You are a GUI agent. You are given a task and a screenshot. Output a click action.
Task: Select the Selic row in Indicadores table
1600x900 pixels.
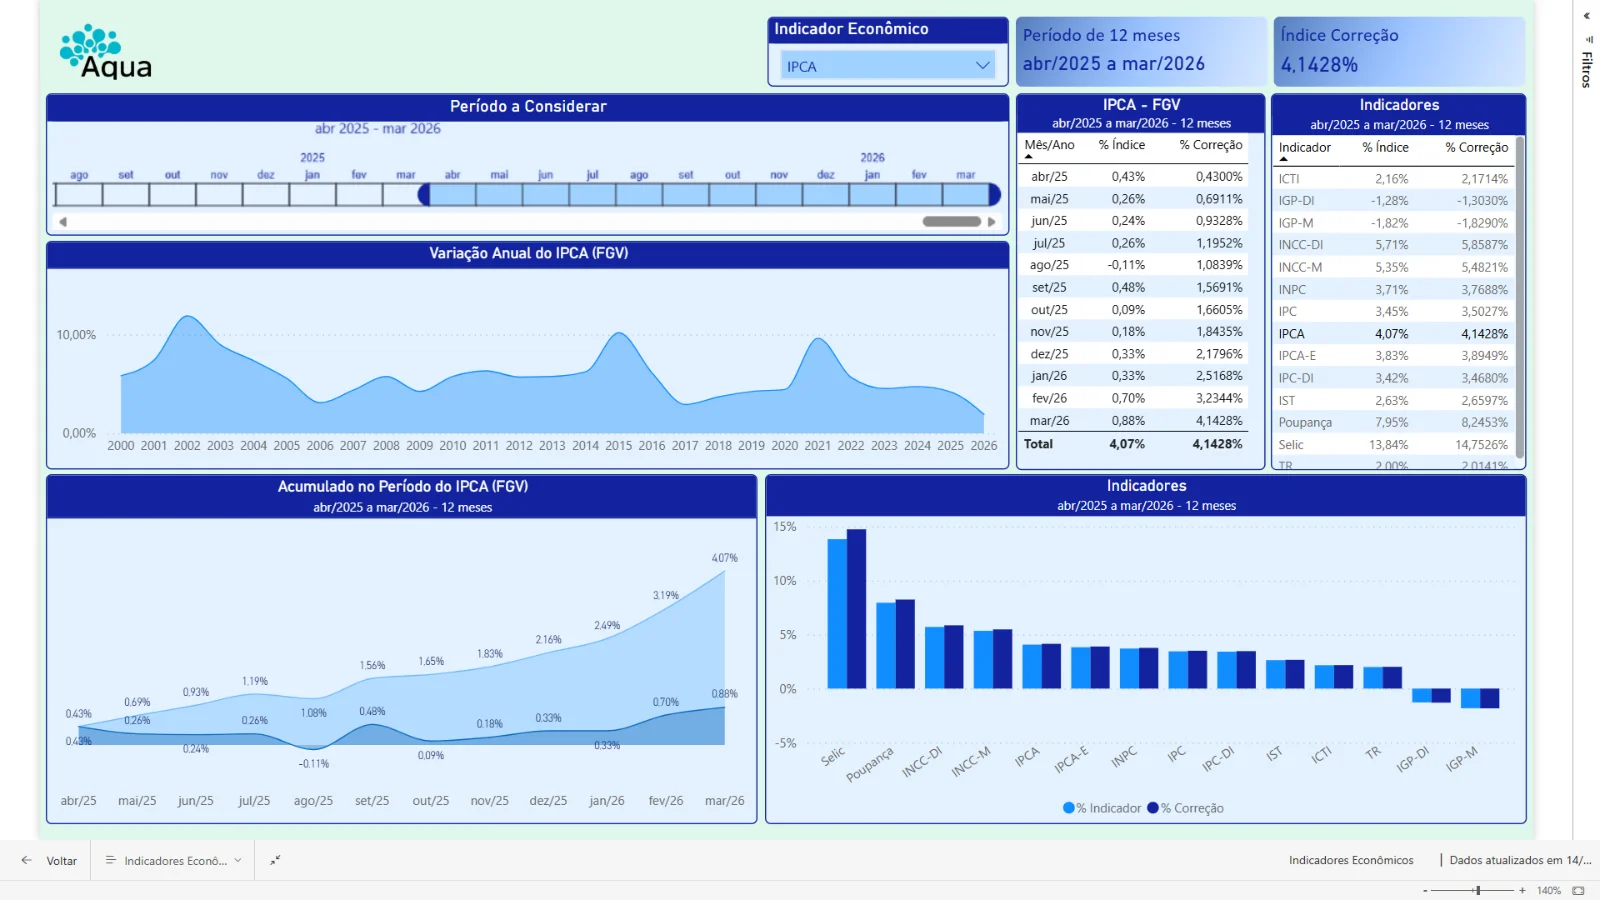pos(1393,445)
